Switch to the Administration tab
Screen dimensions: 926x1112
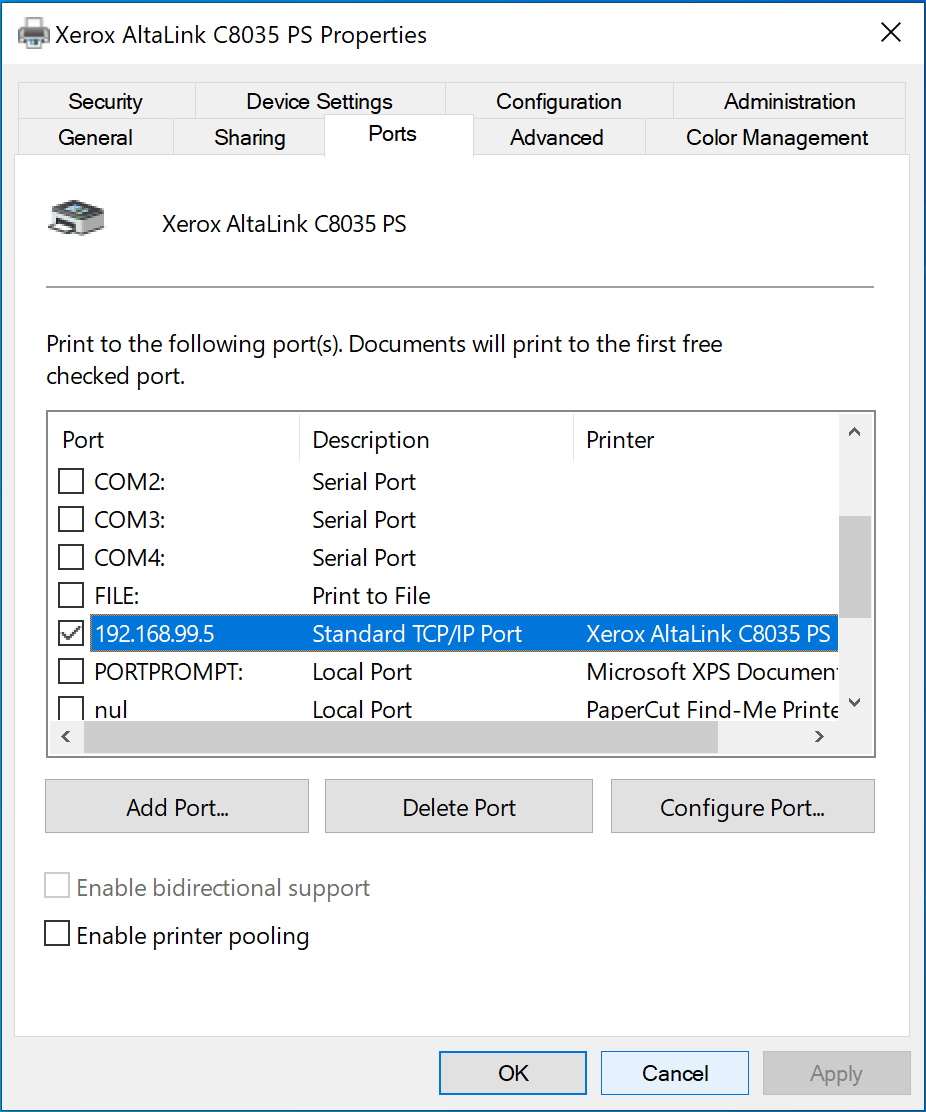click(789, 101)
